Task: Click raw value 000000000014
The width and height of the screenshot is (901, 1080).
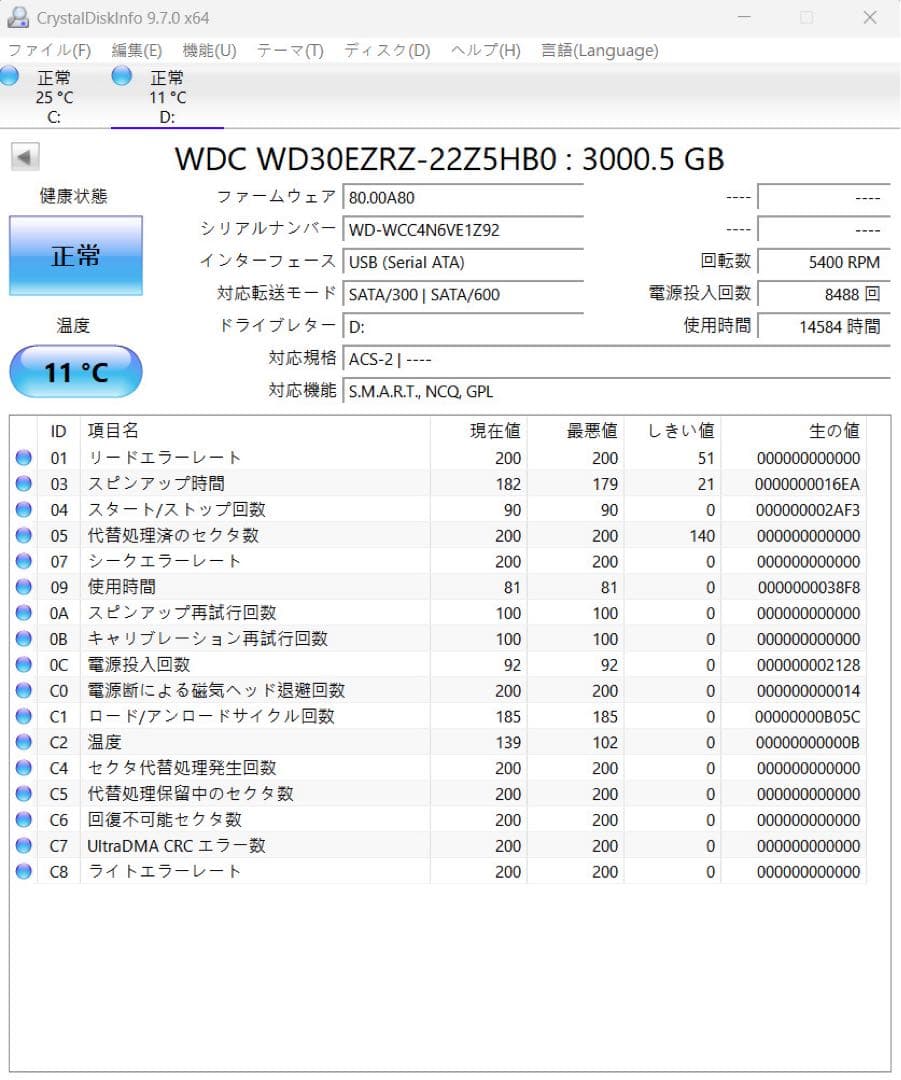Action: (808, 691)
